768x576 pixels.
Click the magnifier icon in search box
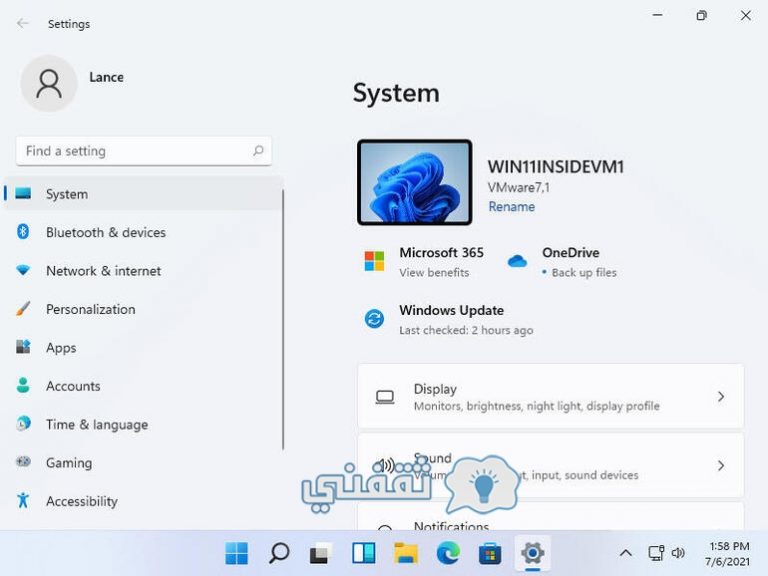[x=258, y=151]
